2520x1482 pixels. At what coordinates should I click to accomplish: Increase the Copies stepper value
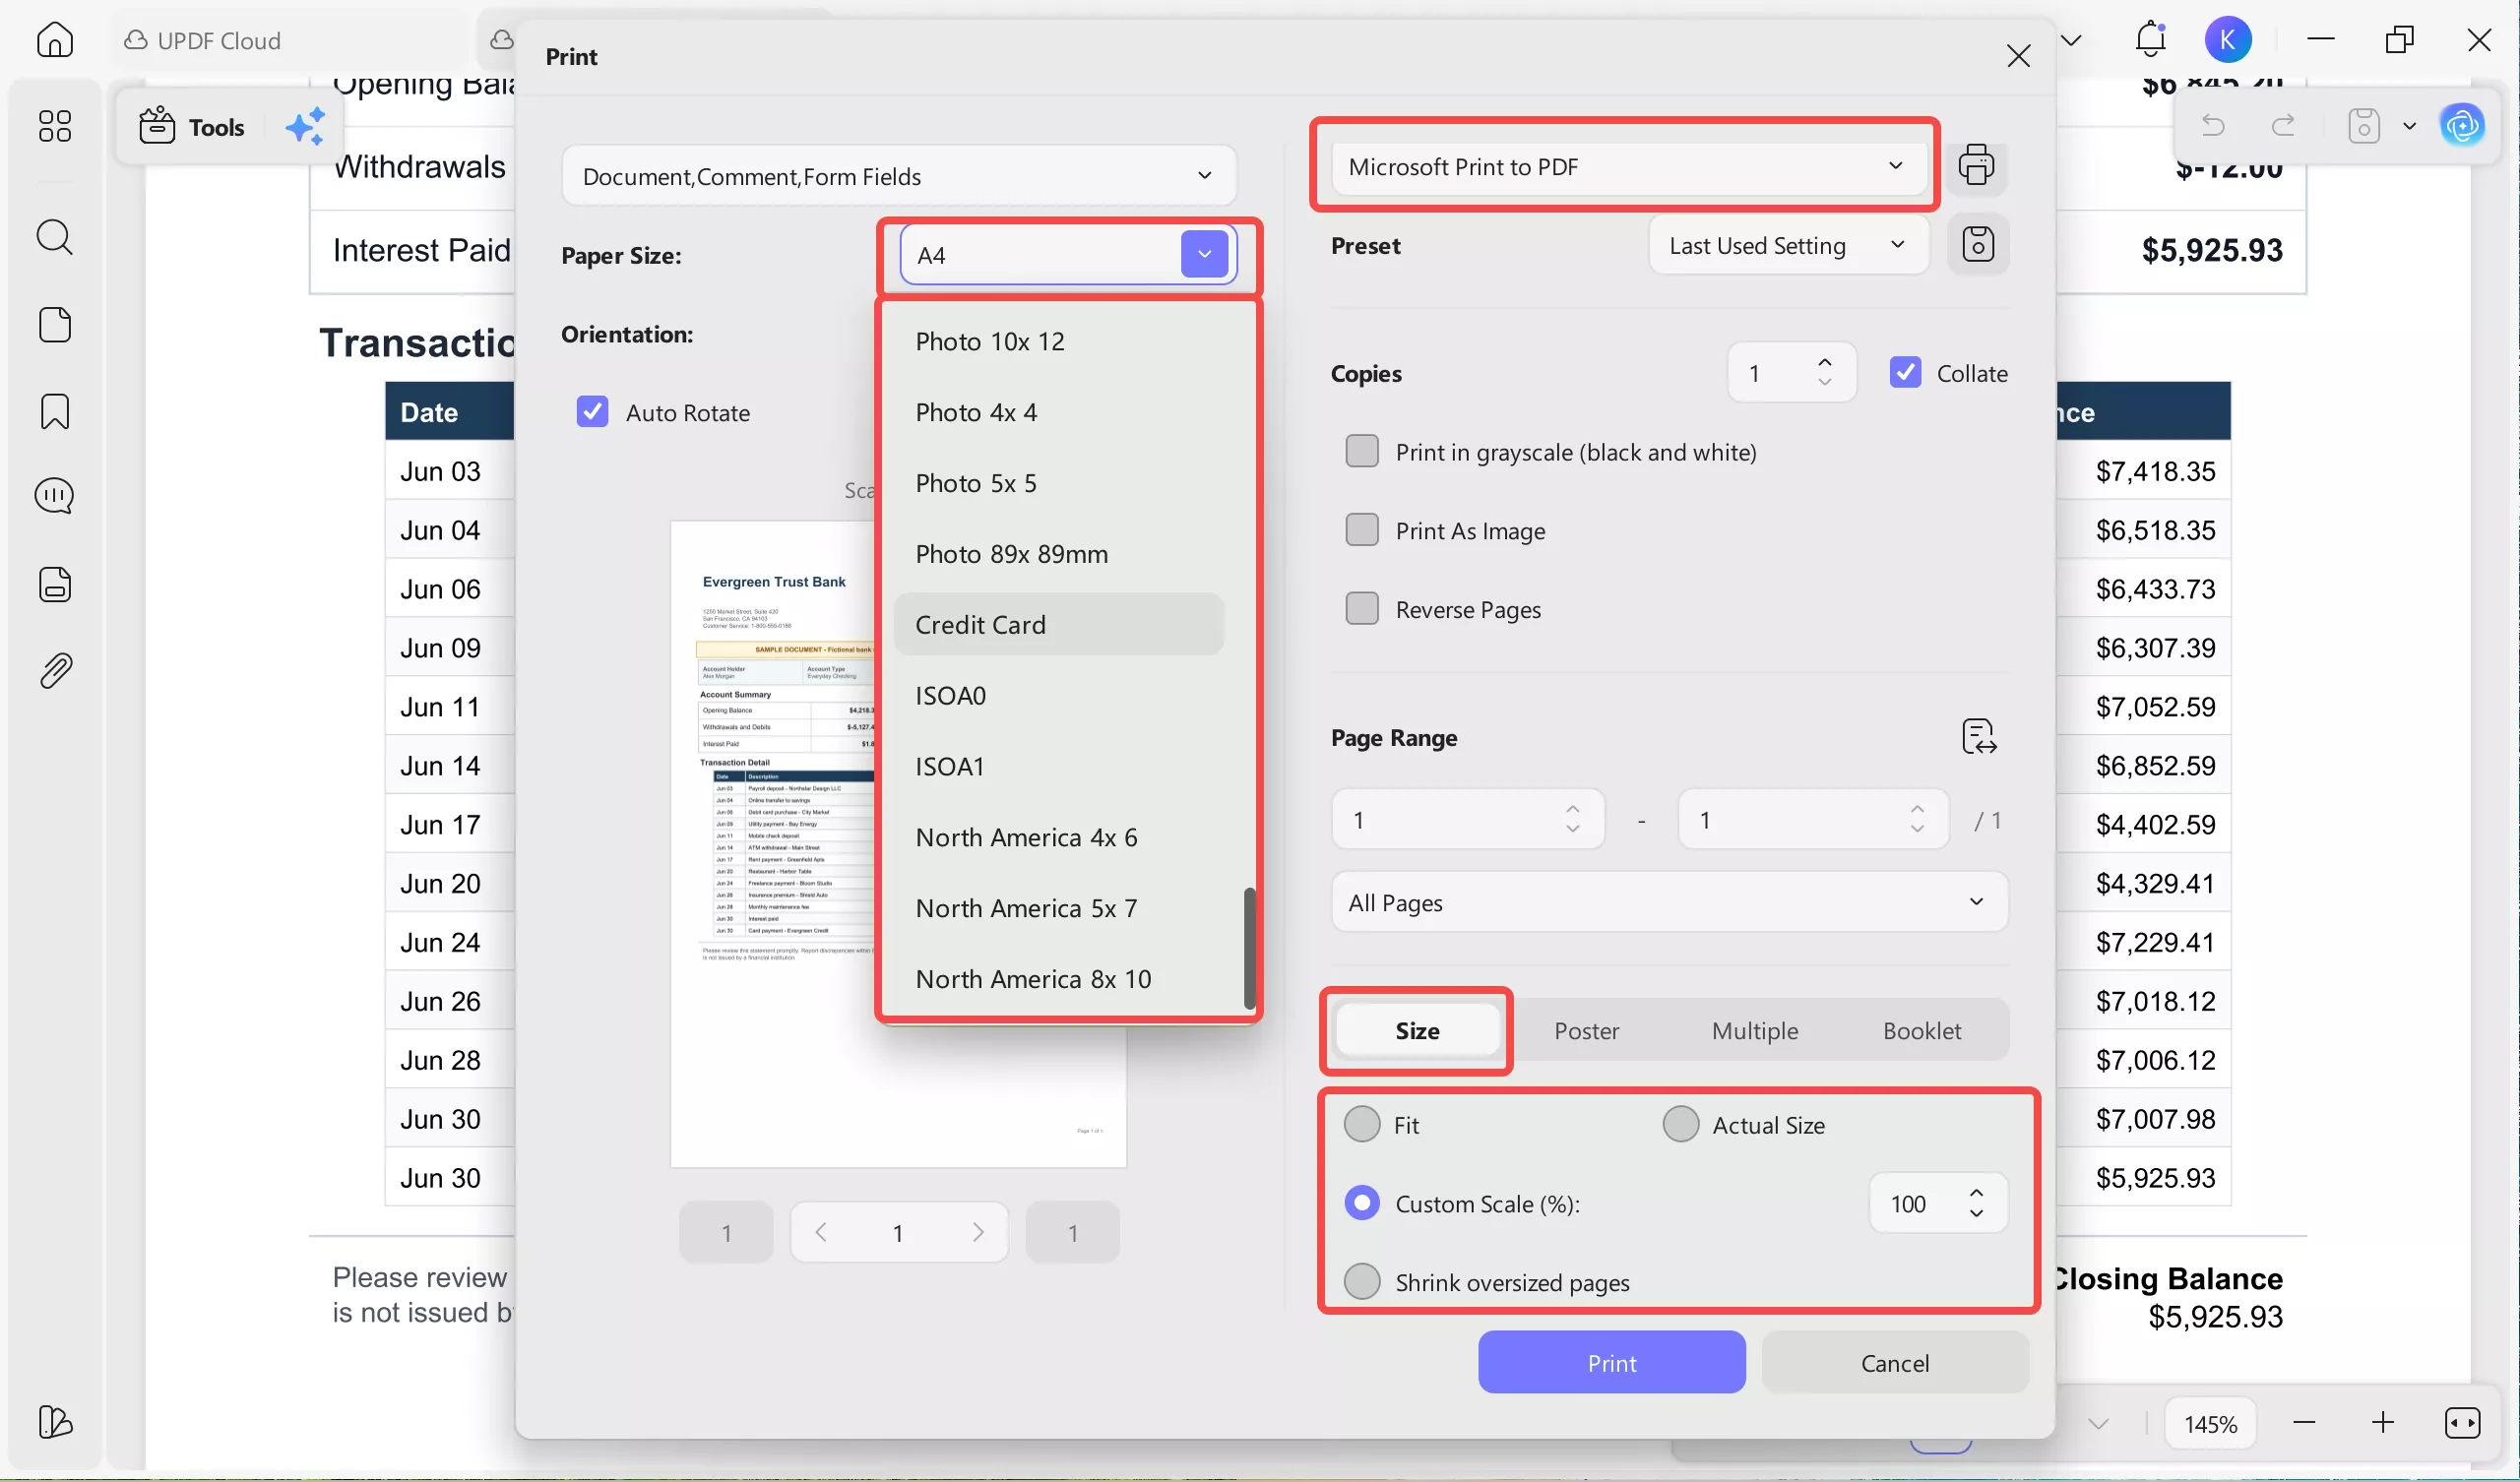point(1825,362)
